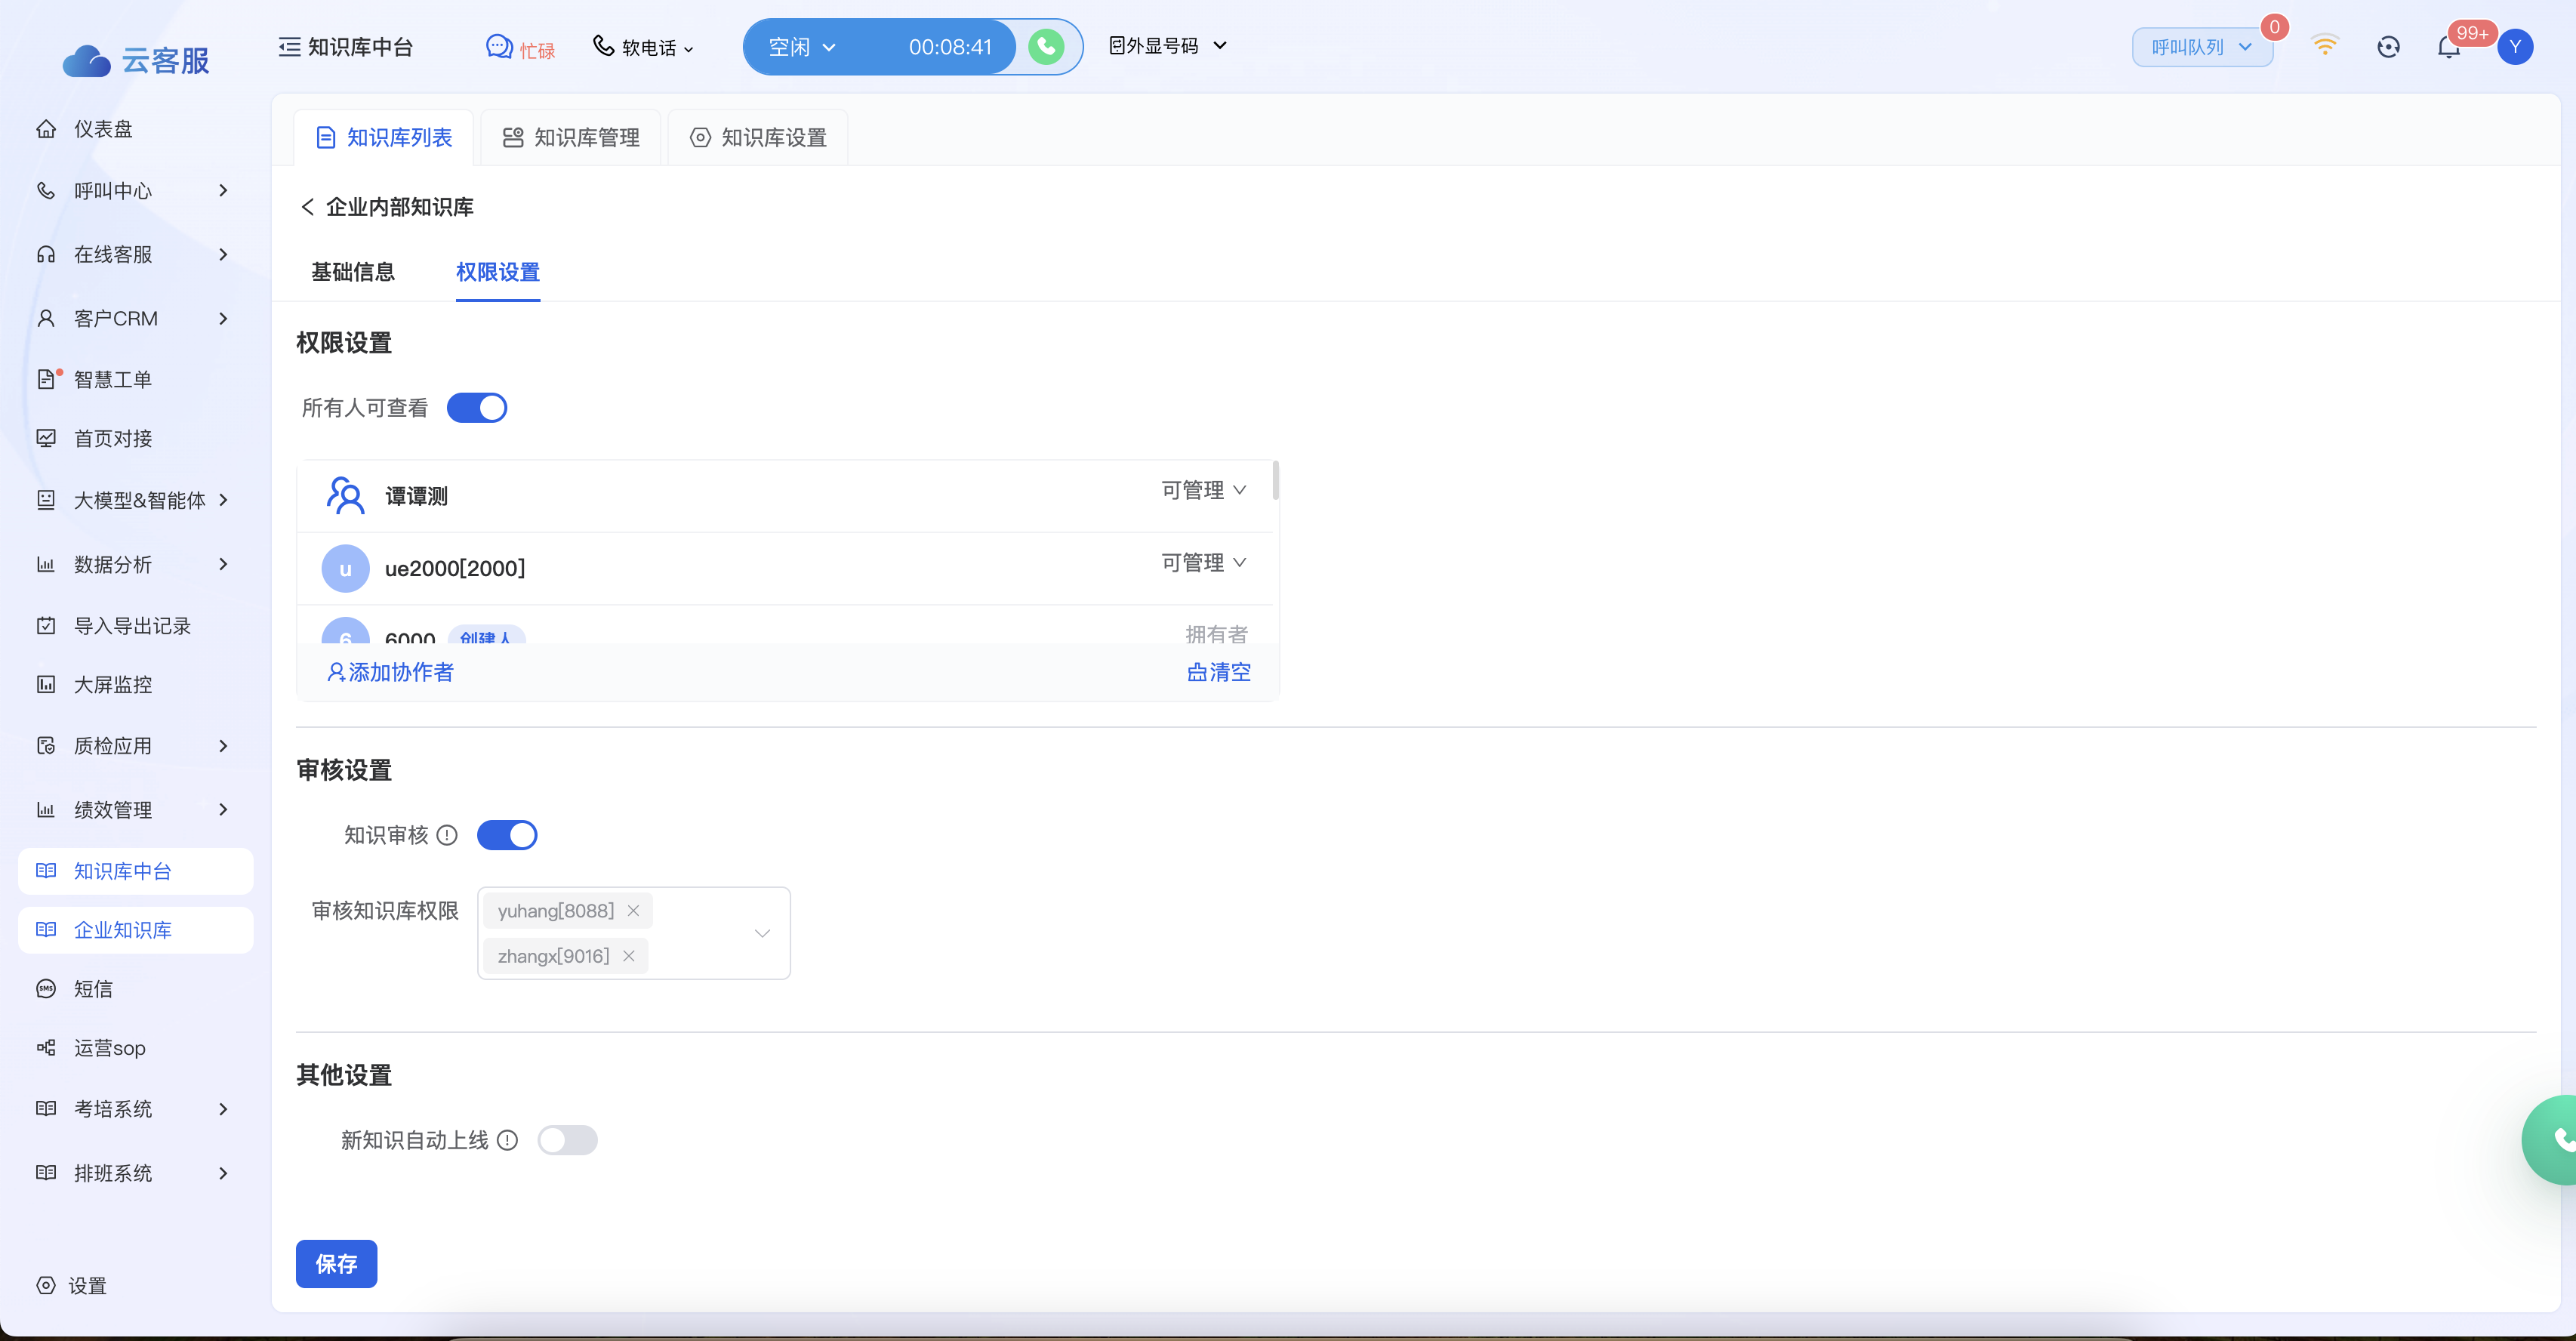Click the back arrow beside 企业内部知识库

point(307,207)
